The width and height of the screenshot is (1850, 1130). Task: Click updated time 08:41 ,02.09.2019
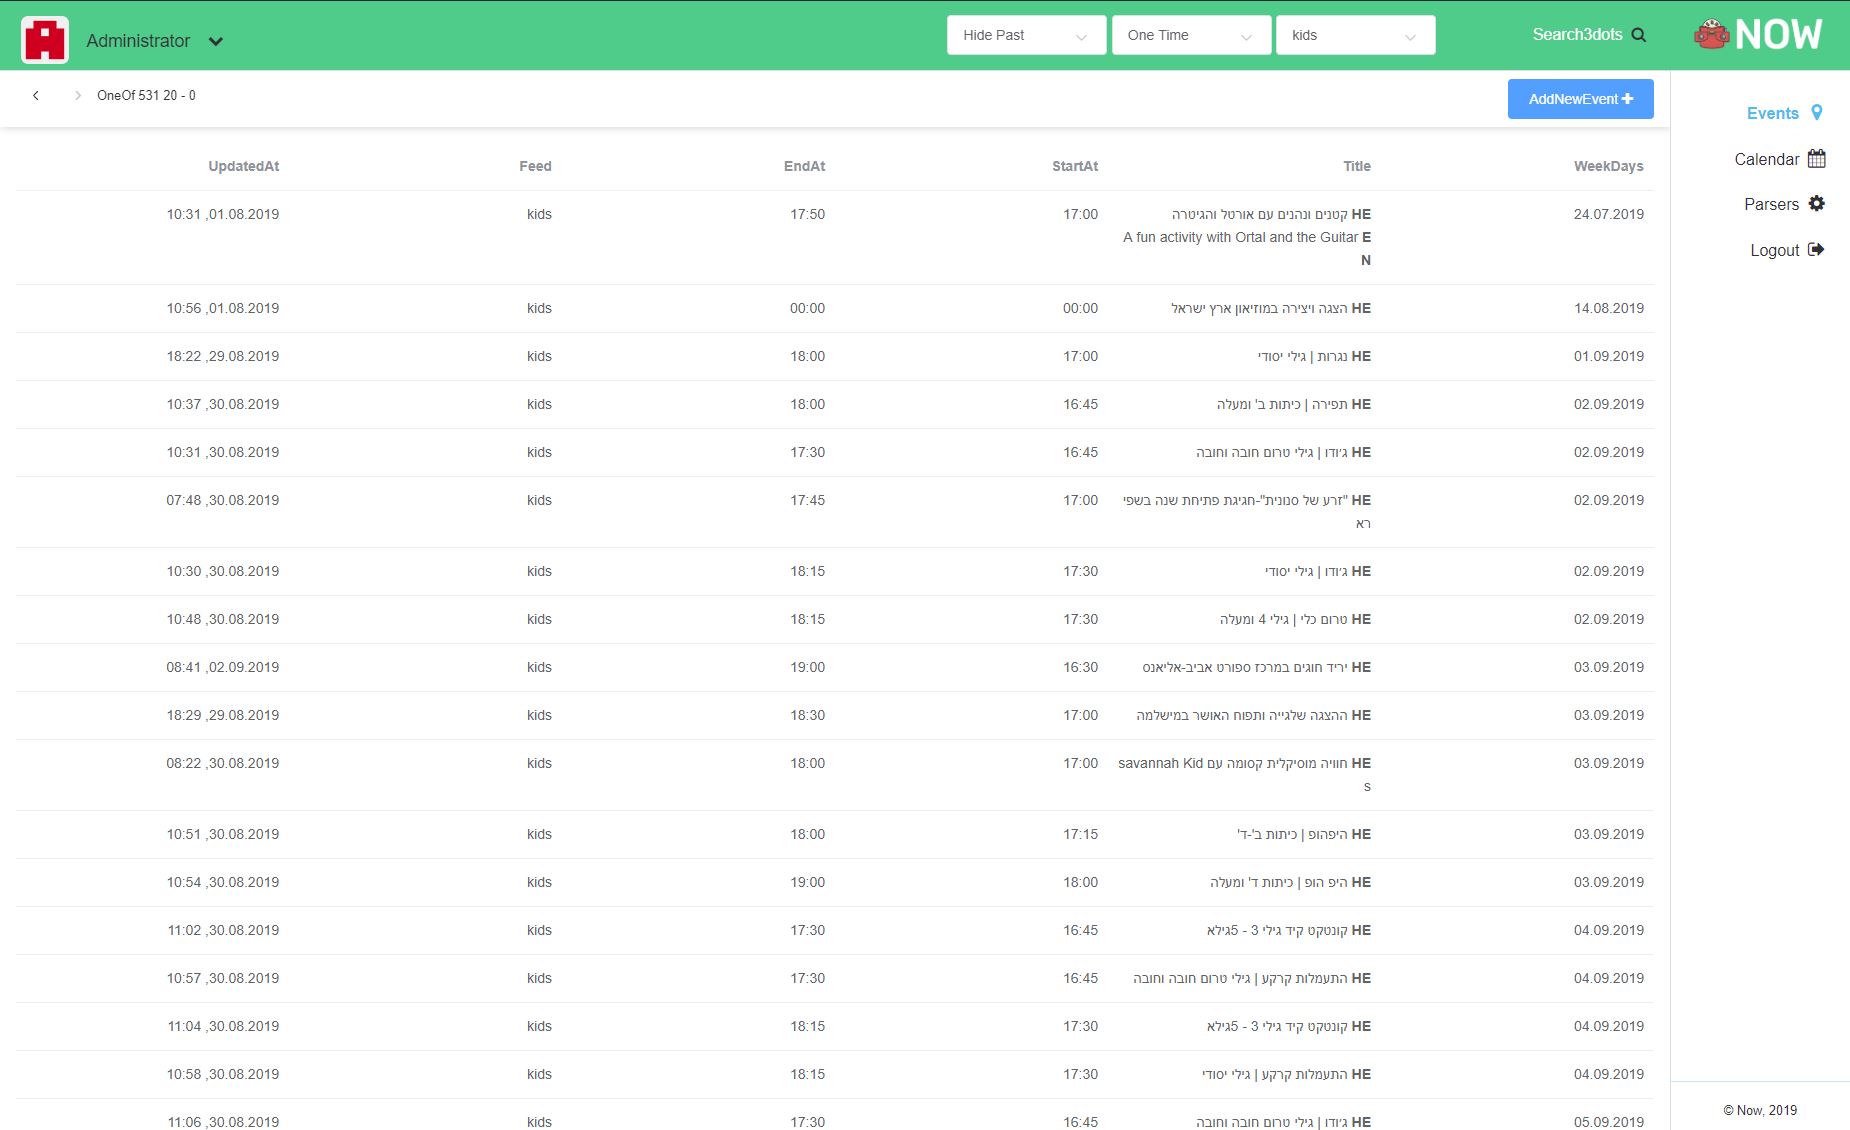tap(222, 667)
